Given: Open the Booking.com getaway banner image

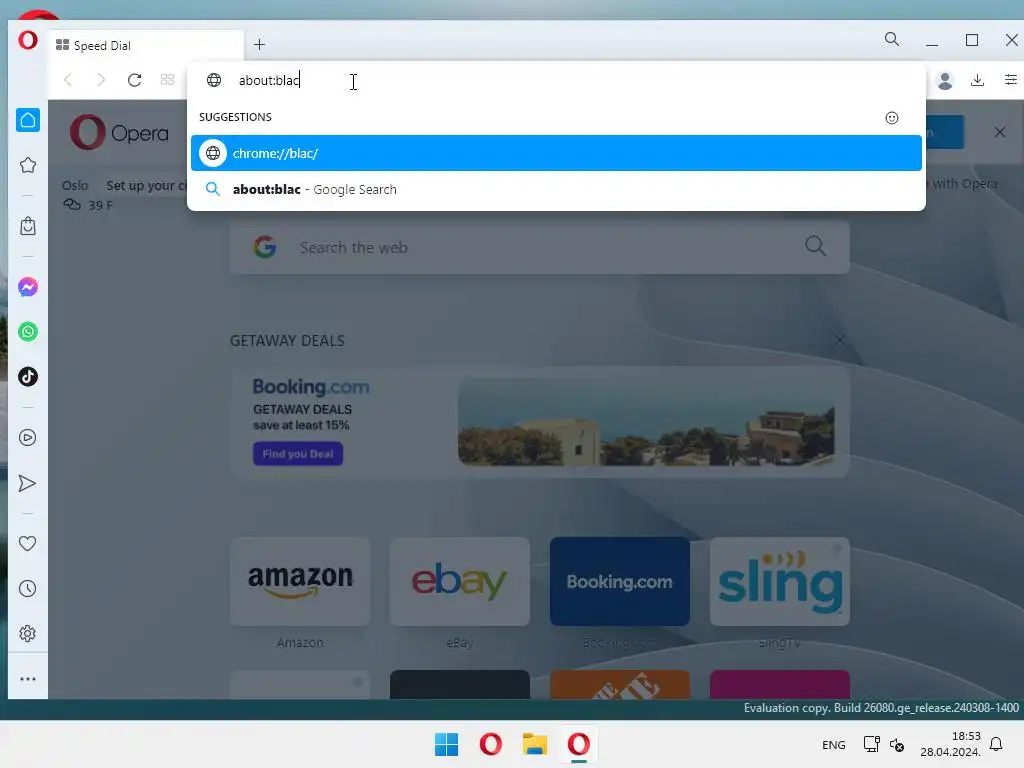Looking at the screenshot, I should point(646,421).
